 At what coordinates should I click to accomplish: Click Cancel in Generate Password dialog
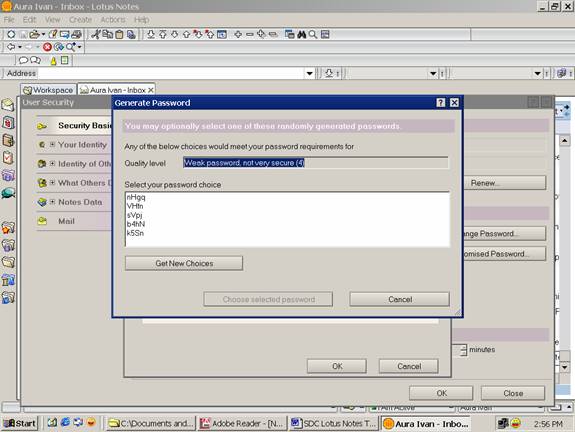400,299
